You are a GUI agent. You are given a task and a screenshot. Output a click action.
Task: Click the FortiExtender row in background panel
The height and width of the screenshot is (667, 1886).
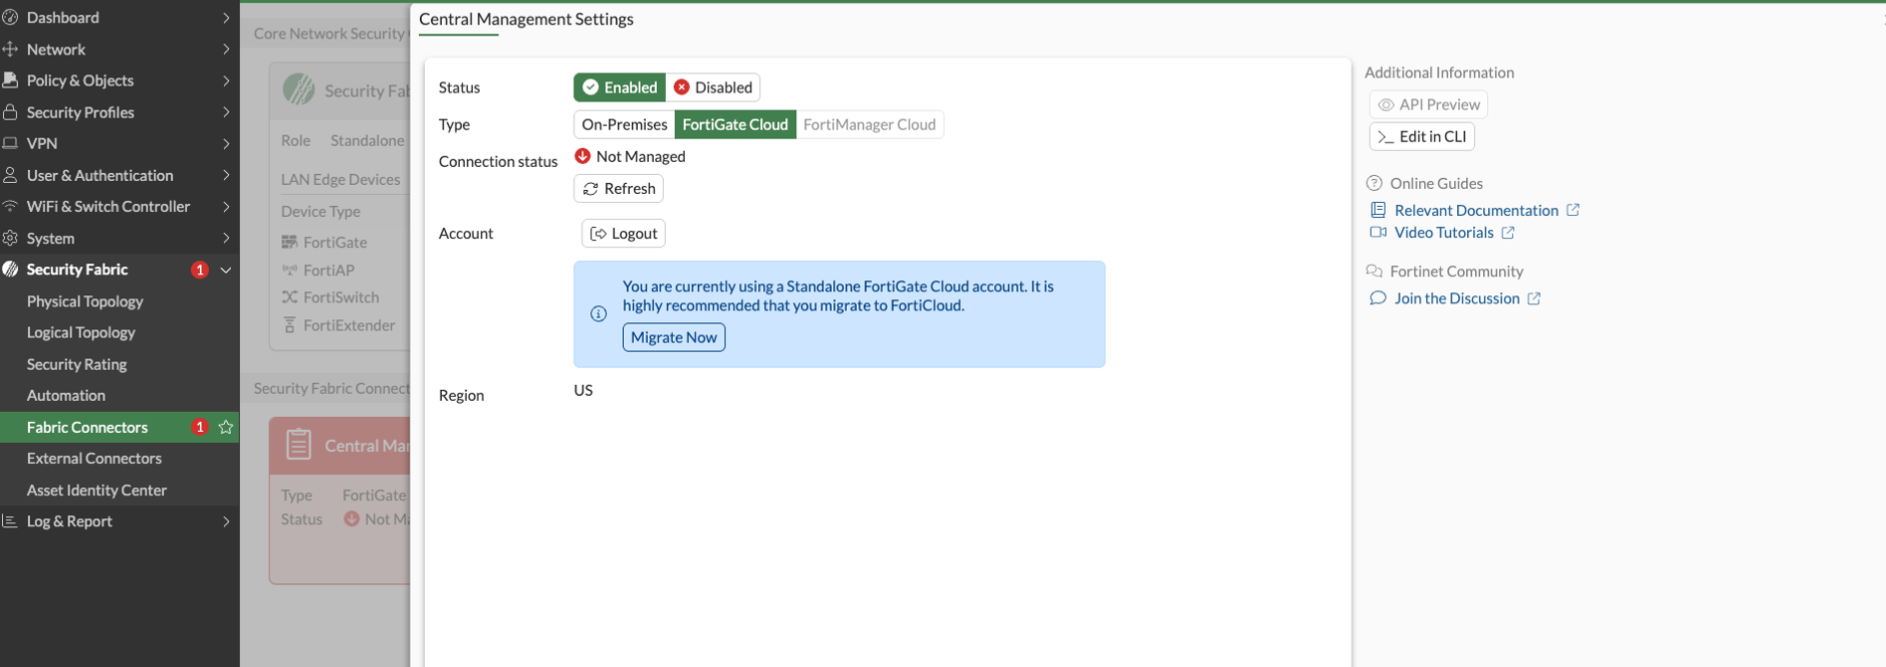340,325
